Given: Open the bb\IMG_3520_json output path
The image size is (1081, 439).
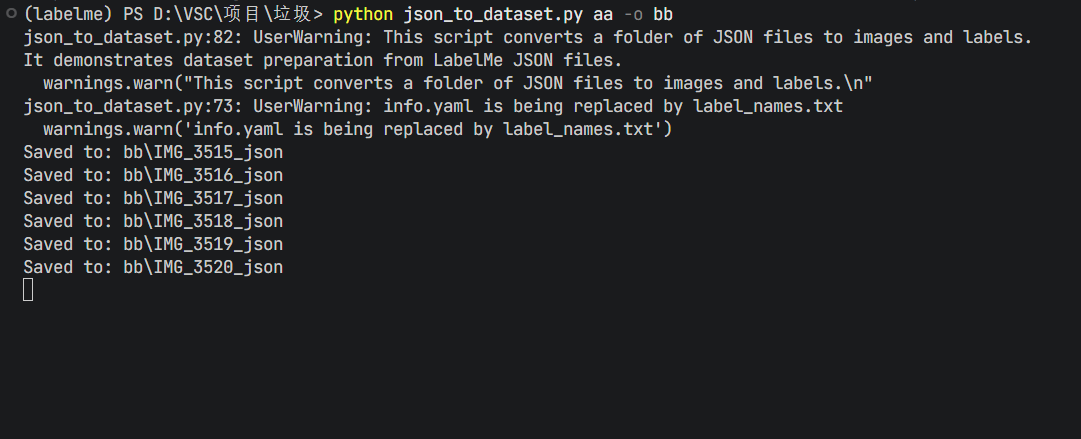Looking at the screenshot, I should 203,267.
